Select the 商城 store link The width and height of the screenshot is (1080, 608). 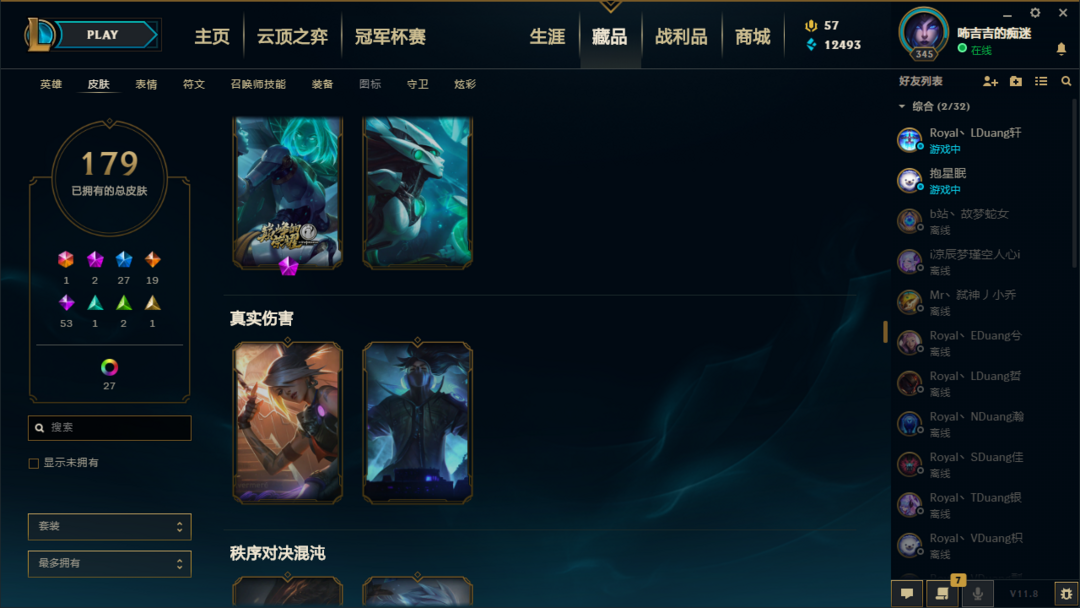[752, 36]
